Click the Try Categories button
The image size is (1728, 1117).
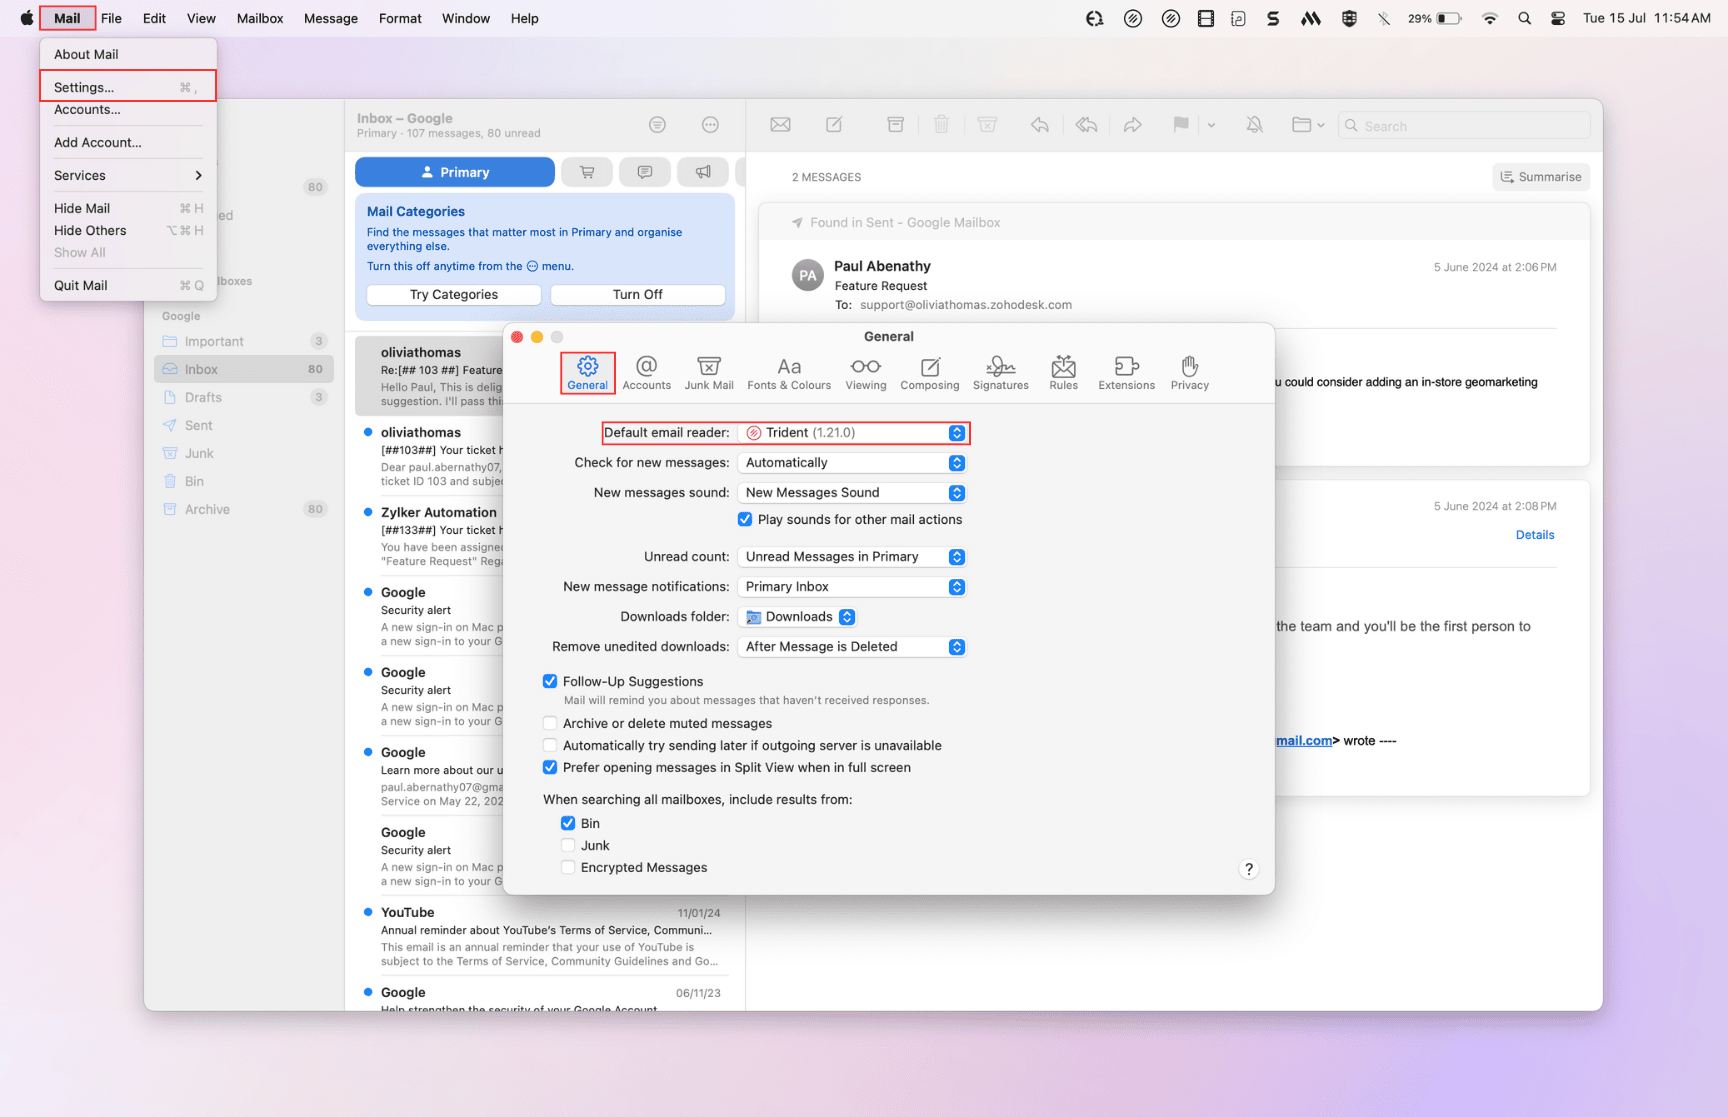454,294
